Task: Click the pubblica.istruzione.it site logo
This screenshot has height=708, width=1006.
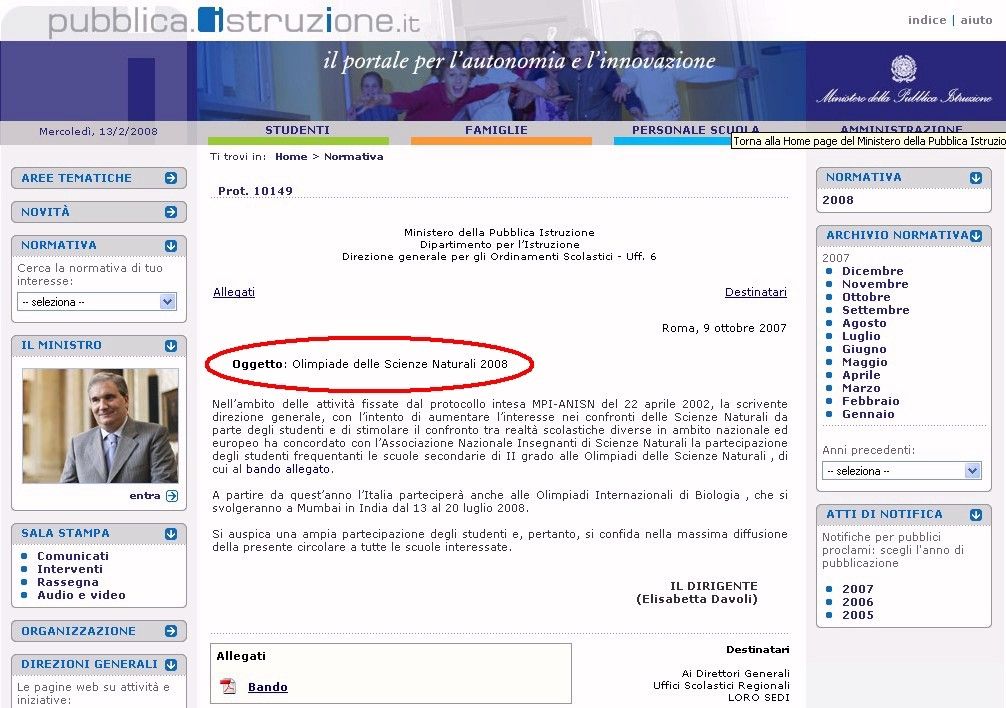Action: [234, 21]
